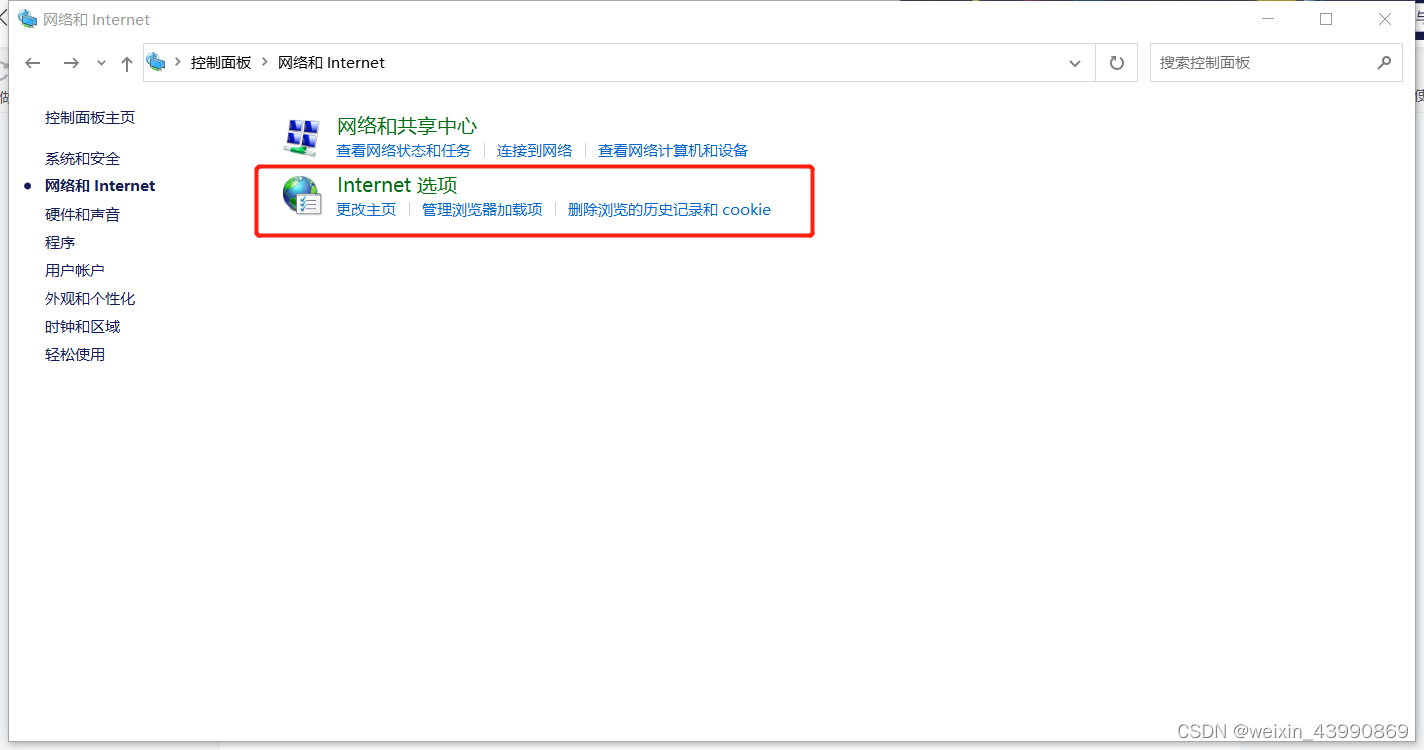Open 查看网络状态和任务
The image size is (1424, 750).
(x=404, y=150)
